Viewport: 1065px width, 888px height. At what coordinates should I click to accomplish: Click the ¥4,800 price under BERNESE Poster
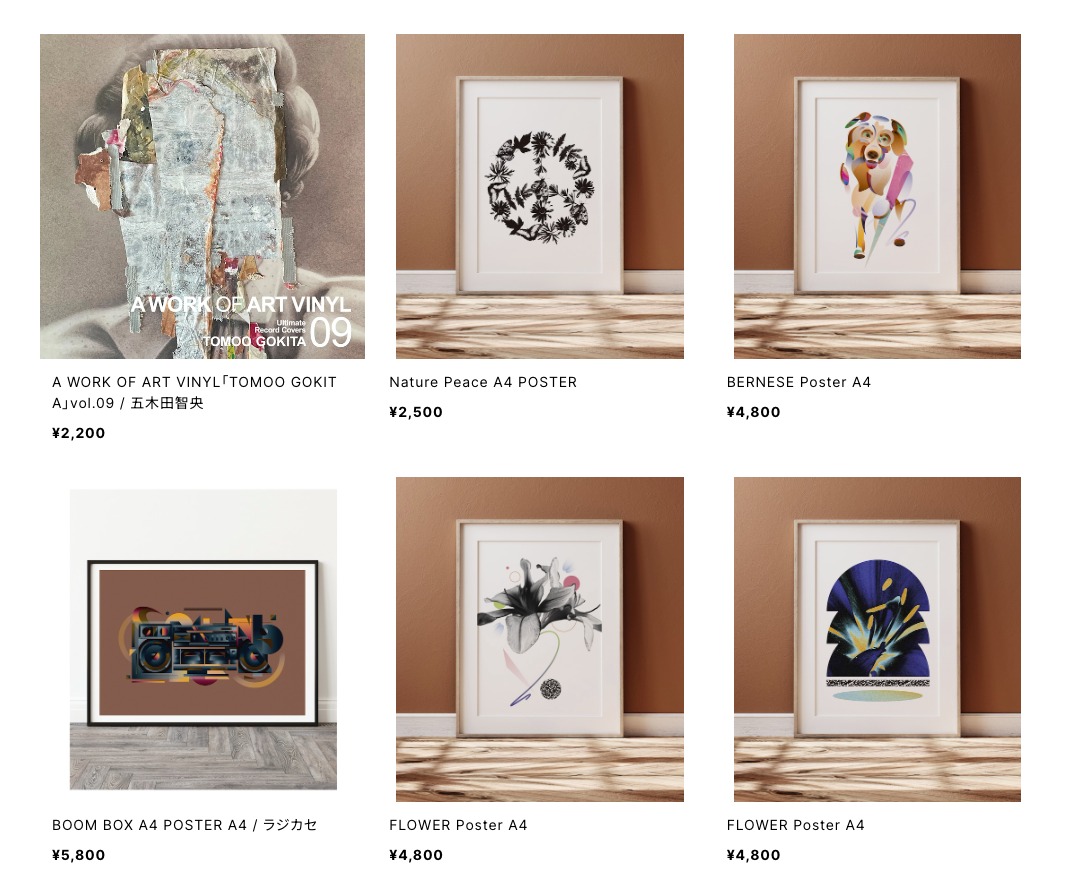click(753, 412)
